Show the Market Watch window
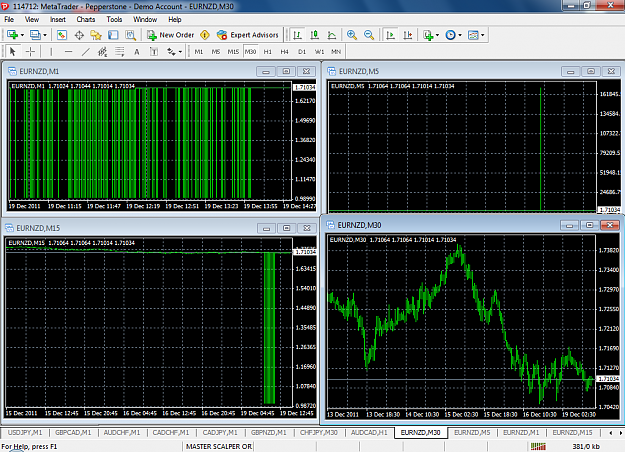This screenshot has width=625, height=452. pos(62,35)
